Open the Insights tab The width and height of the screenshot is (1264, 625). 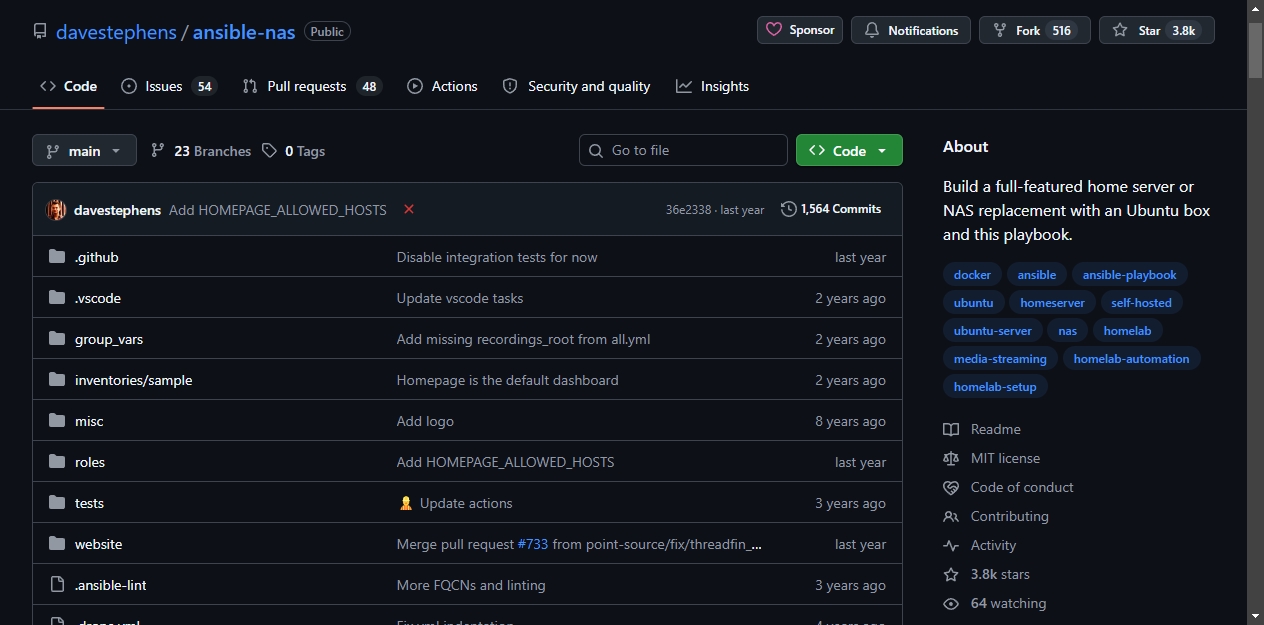712,86
